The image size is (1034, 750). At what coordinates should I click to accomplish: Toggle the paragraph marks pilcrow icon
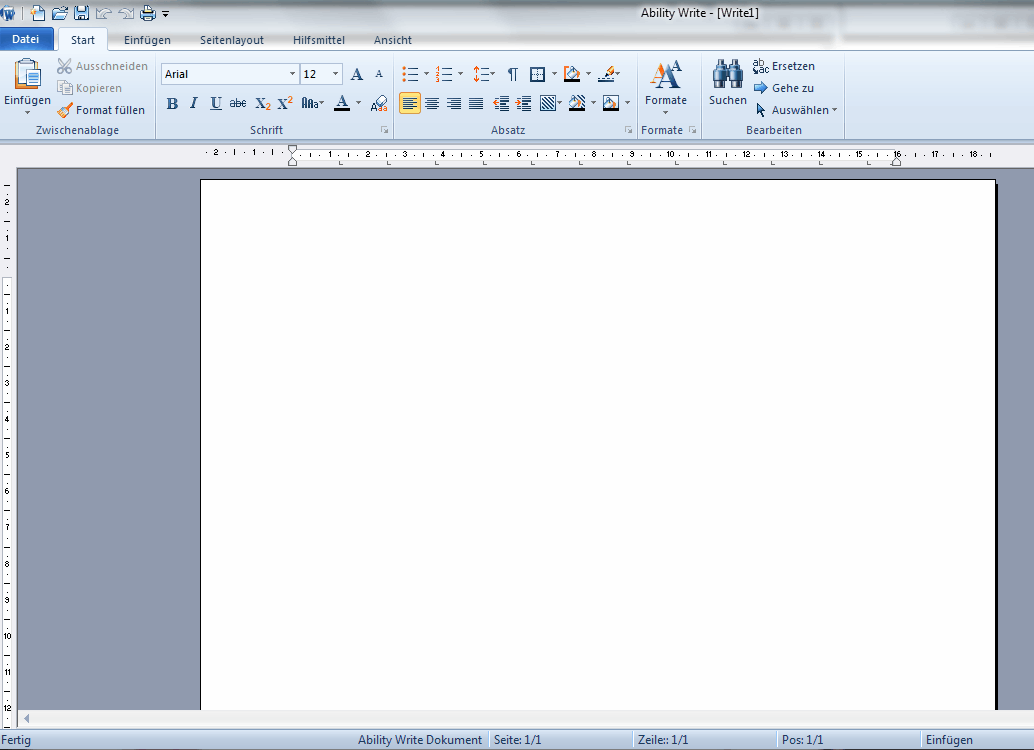coord(512,74)
